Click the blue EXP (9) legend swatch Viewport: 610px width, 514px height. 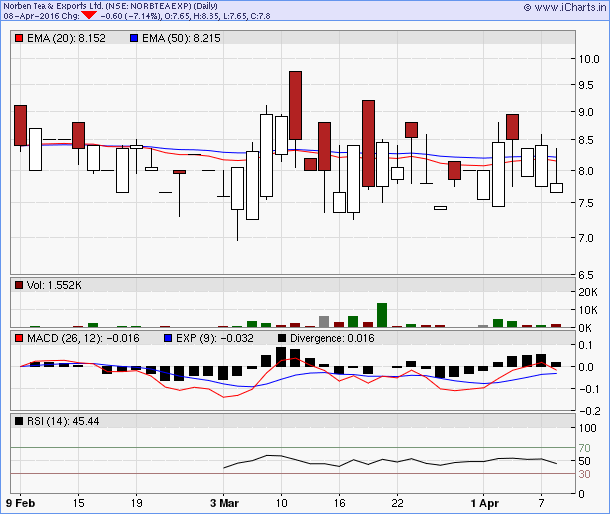click(168, 338)
